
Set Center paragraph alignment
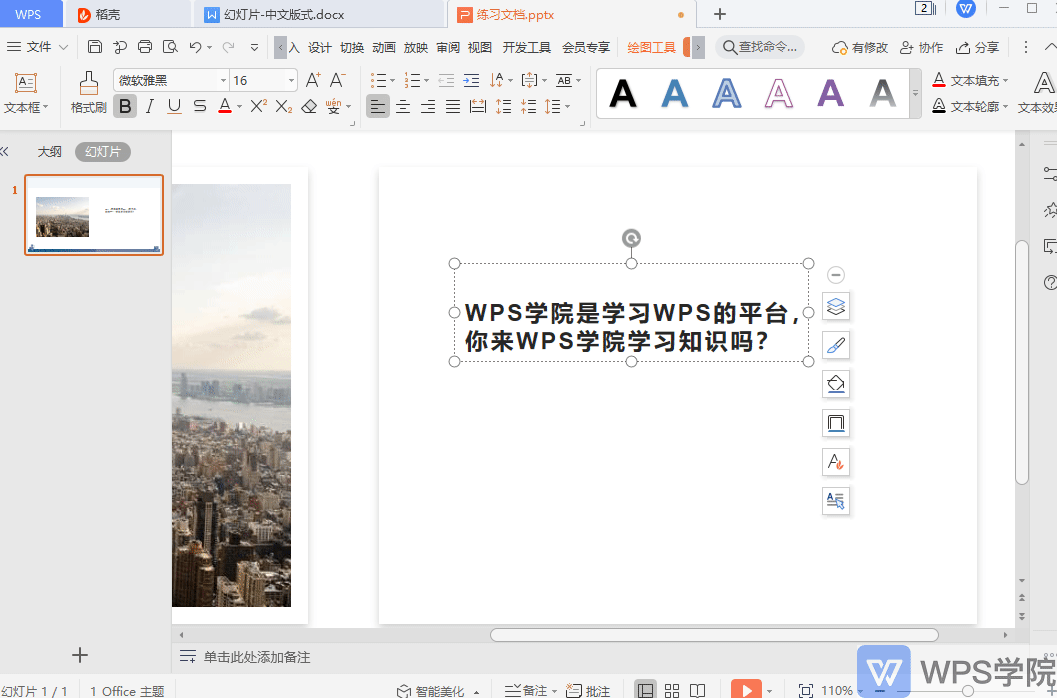pyautogui.click(x=403, y=106)
